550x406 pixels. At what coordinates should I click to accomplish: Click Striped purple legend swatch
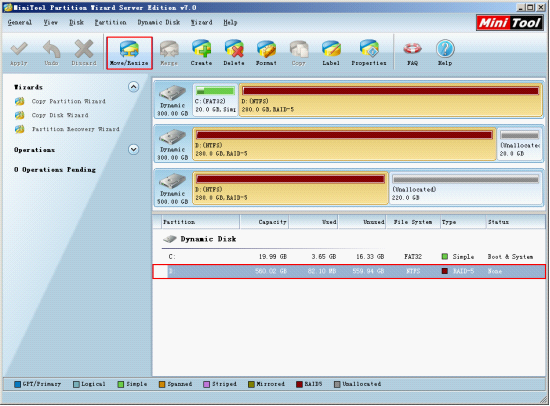point(206,384)
